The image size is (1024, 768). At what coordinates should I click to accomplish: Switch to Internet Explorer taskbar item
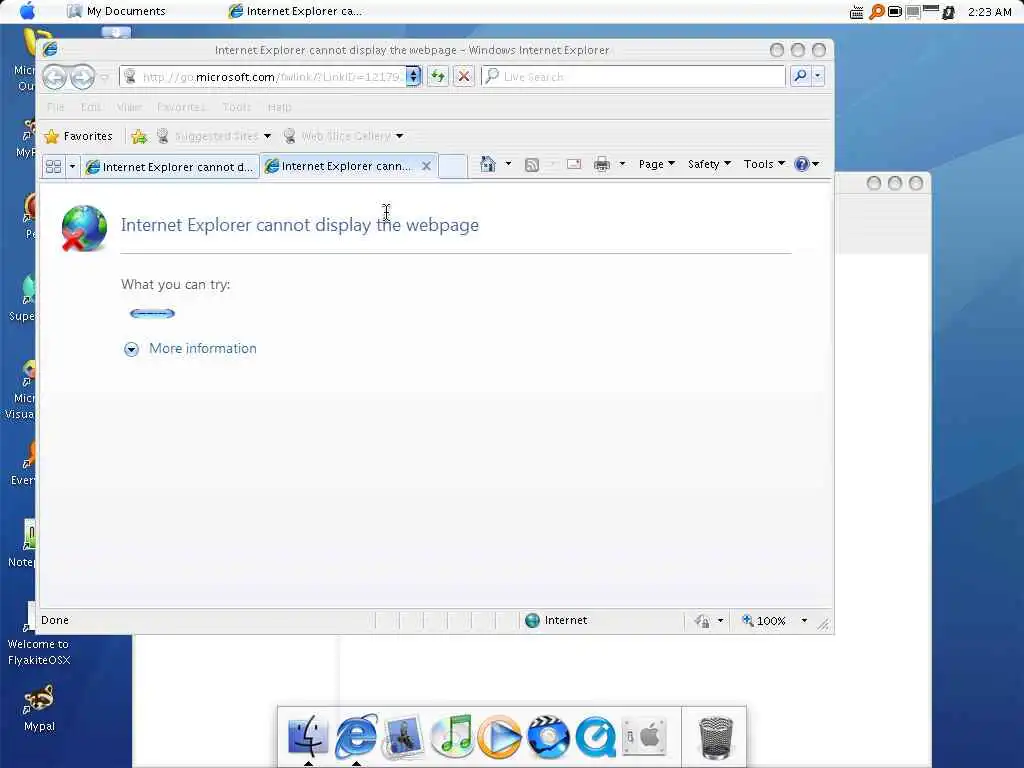[295, 11]
